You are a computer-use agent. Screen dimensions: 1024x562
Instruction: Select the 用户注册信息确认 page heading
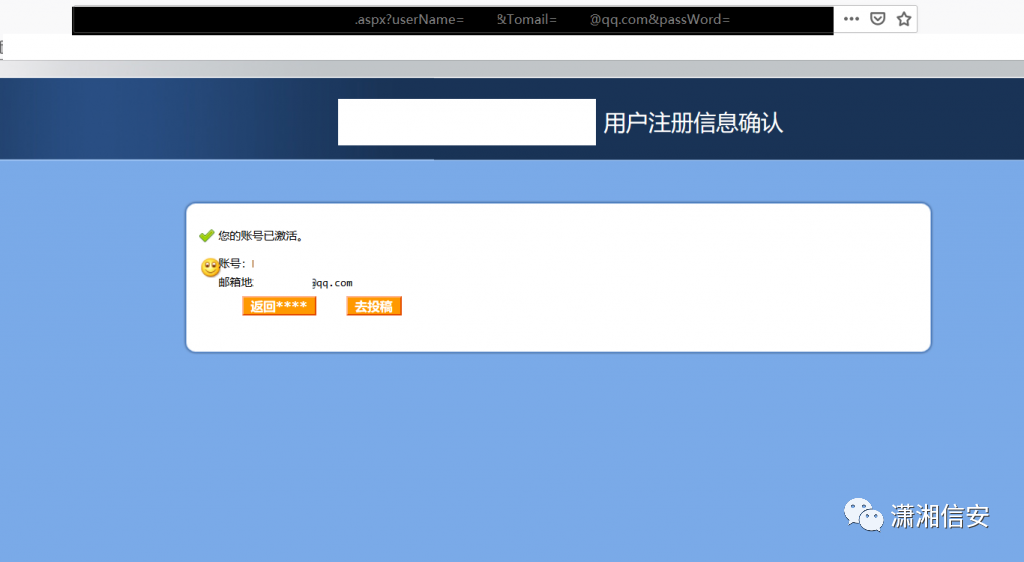pos(693,123)
